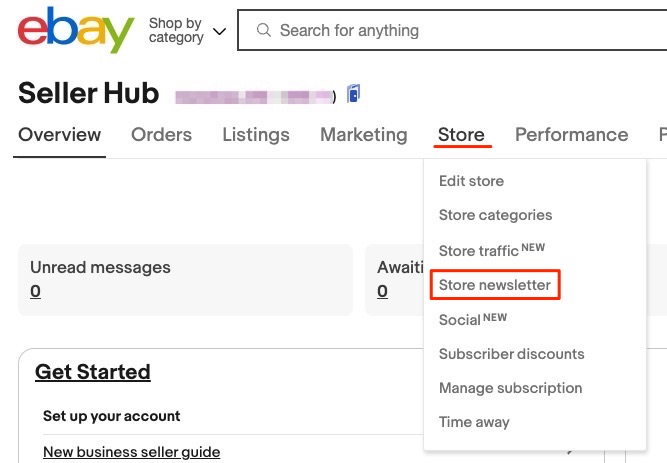Go to the Listings tab

256,135
